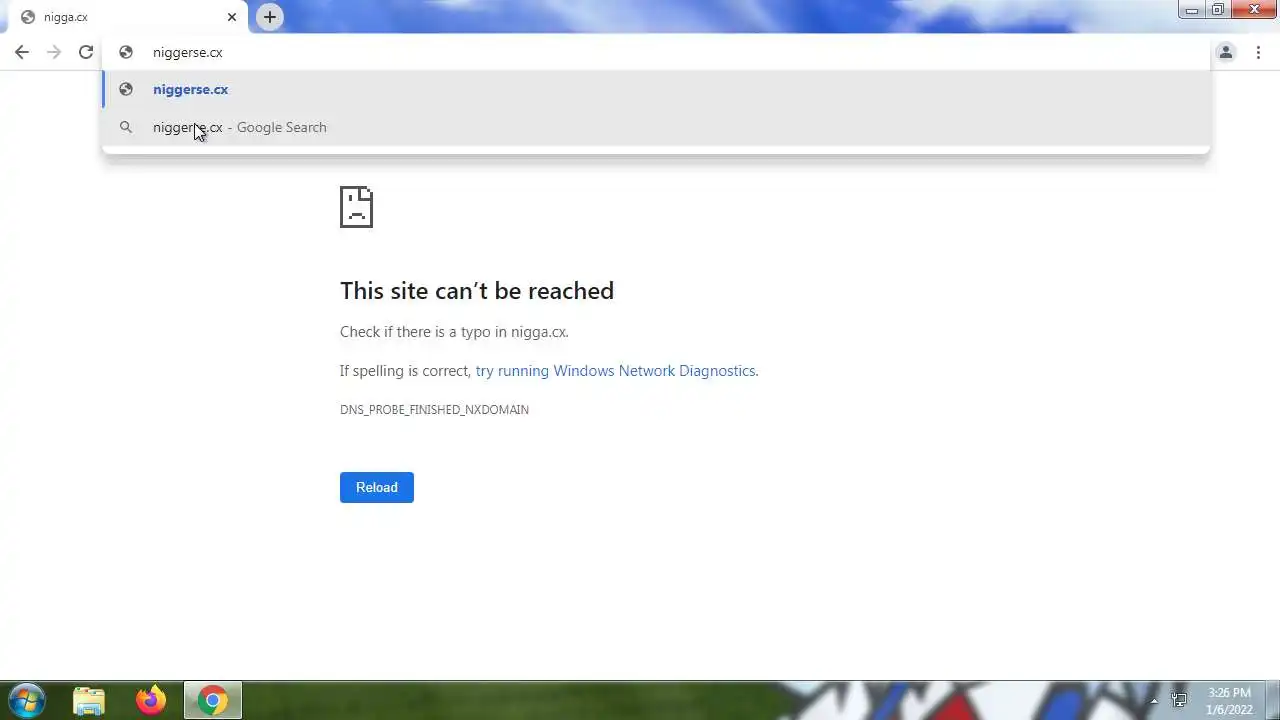The width and height of the screenshot is (1280, 720).
Task: Click the sad page error icon
Action: 356,207
